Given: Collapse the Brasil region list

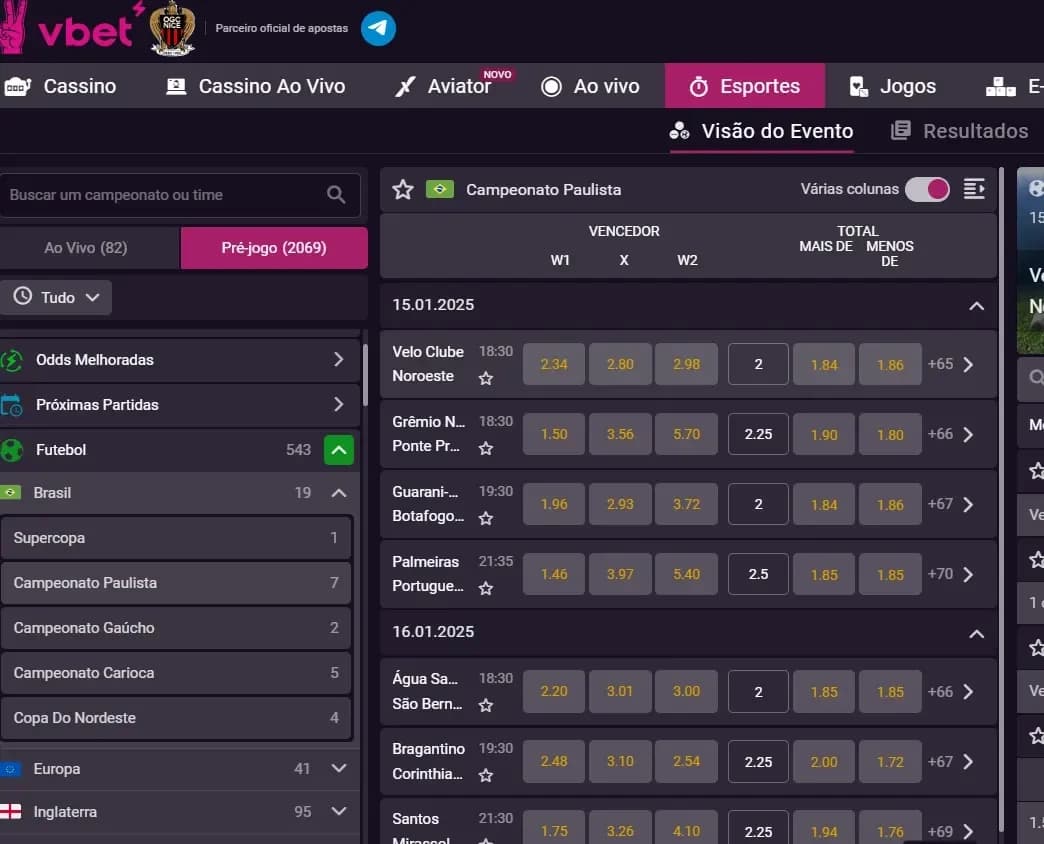Looking at the screenshot, I should [339, 493].
